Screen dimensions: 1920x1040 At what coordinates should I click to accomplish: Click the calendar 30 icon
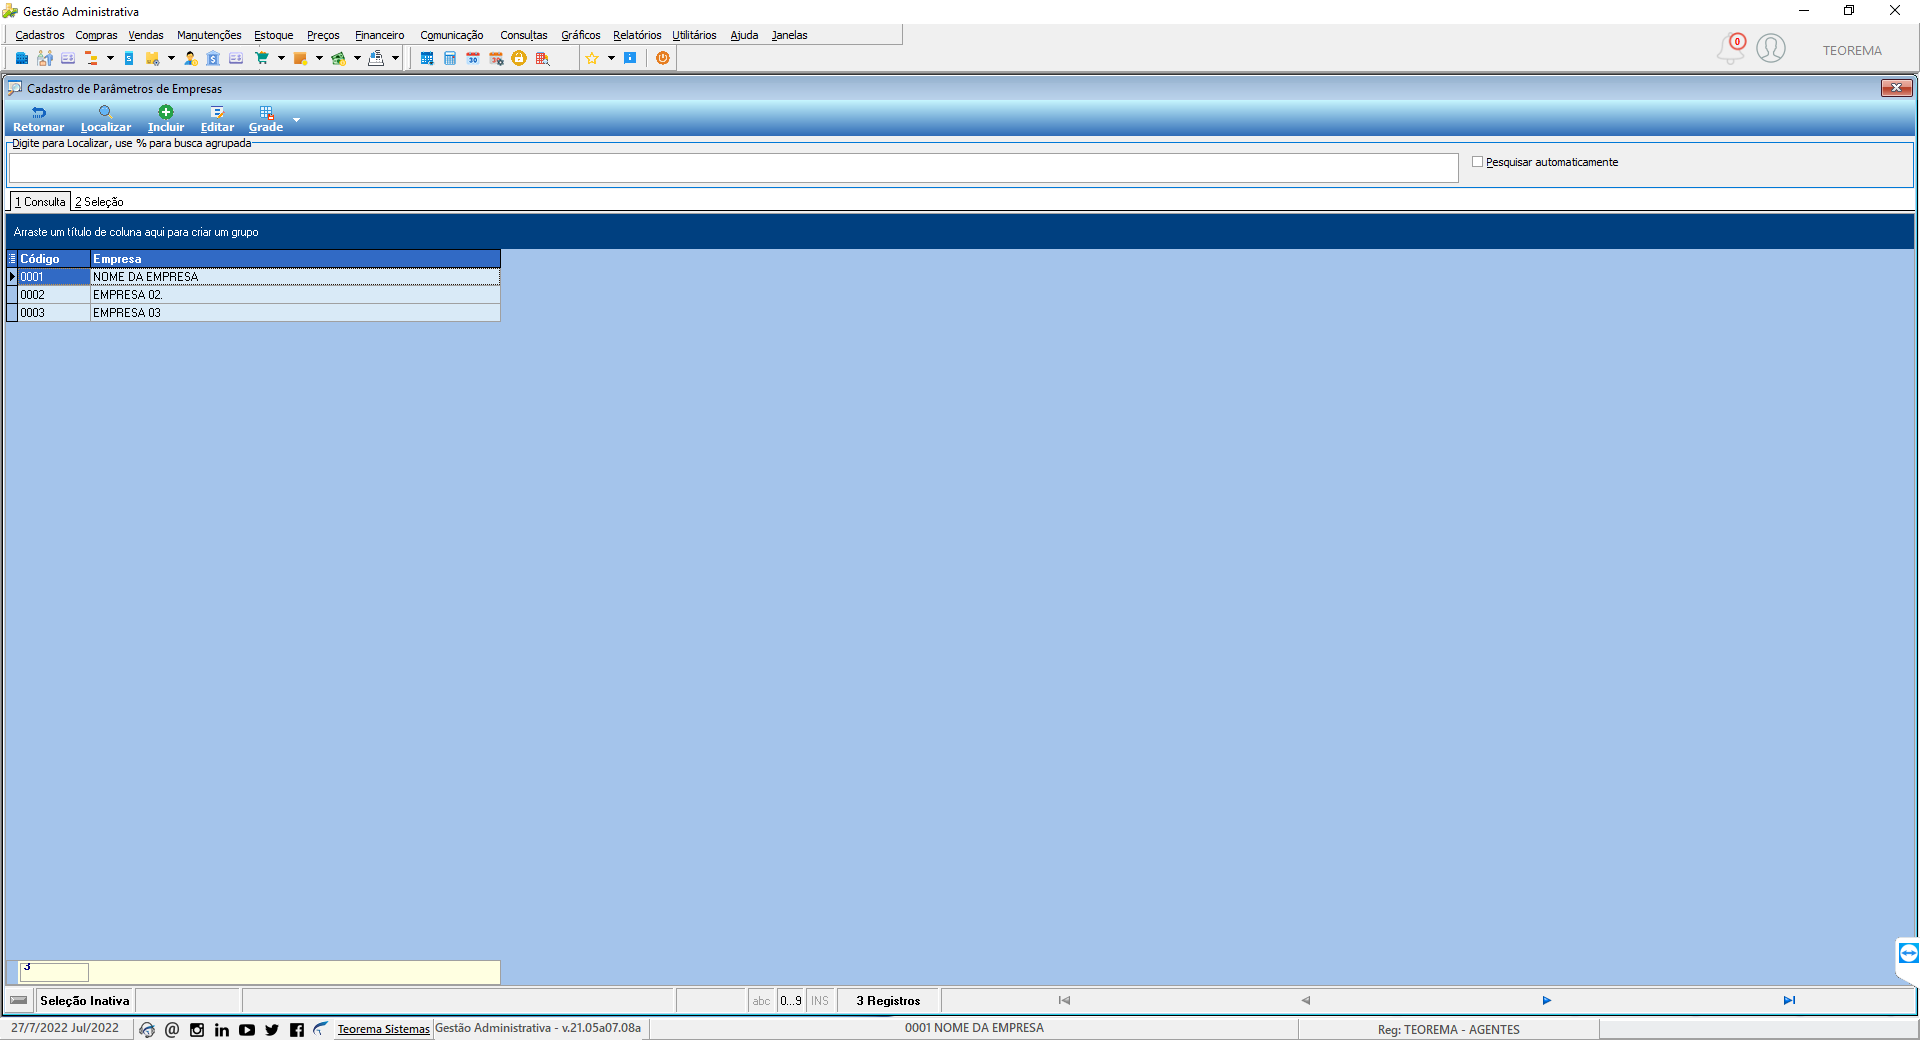(x=473, y=58)
